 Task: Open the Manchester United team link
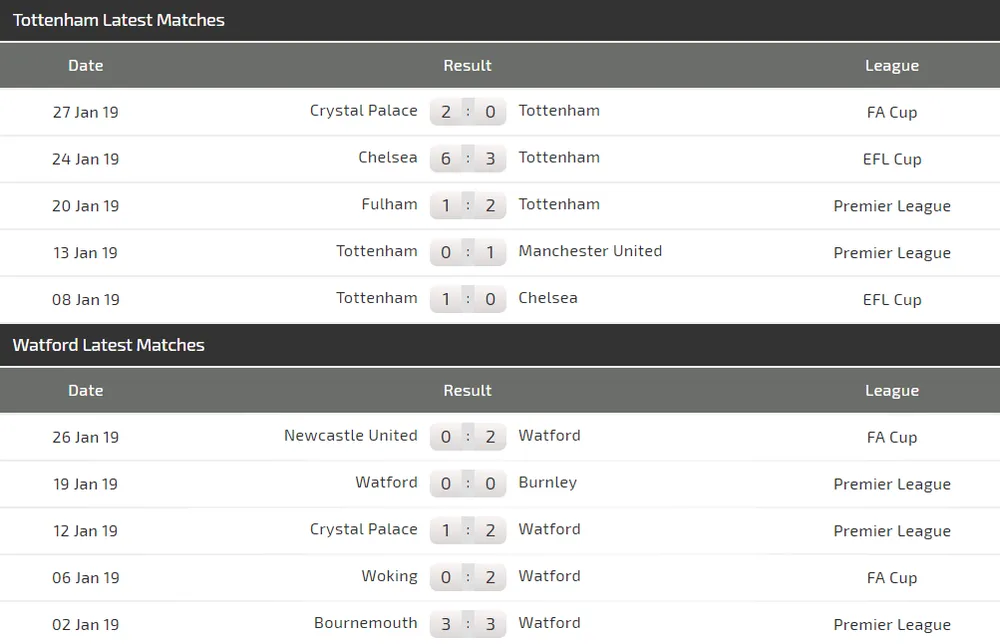(590, 251)
